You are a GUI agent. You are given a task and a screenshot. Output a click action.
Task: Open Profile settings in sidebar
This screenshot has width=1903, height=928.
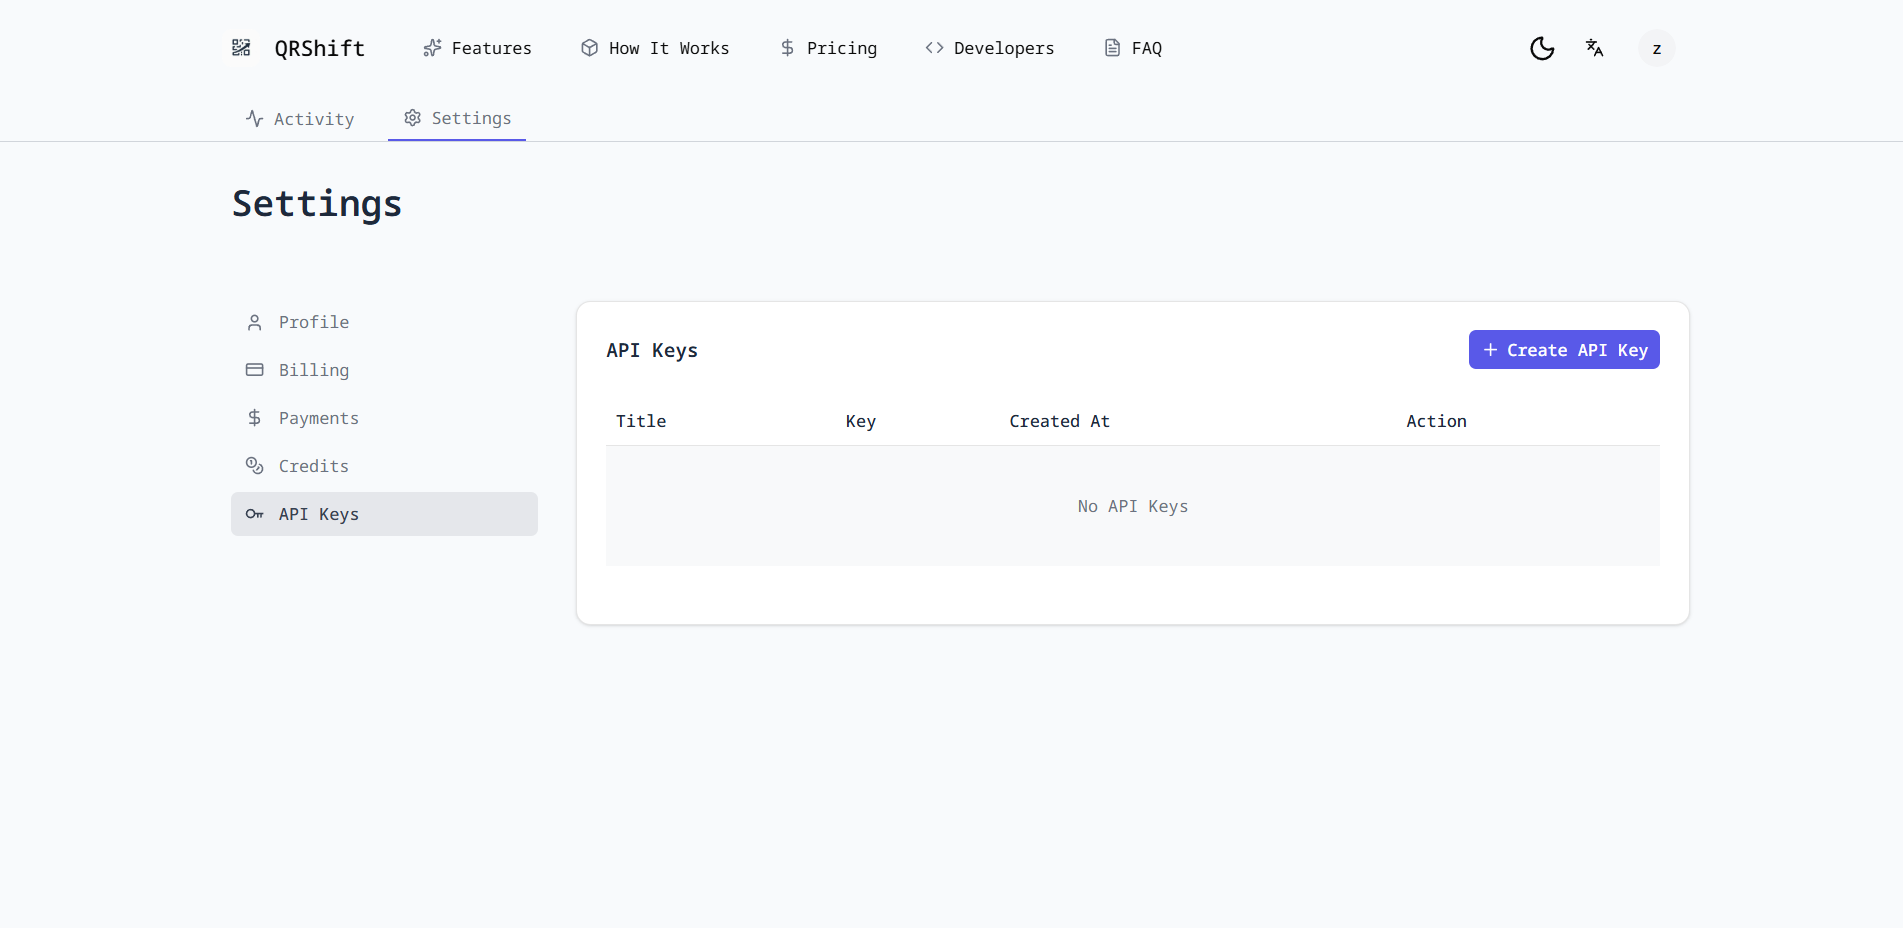[313, 322]
